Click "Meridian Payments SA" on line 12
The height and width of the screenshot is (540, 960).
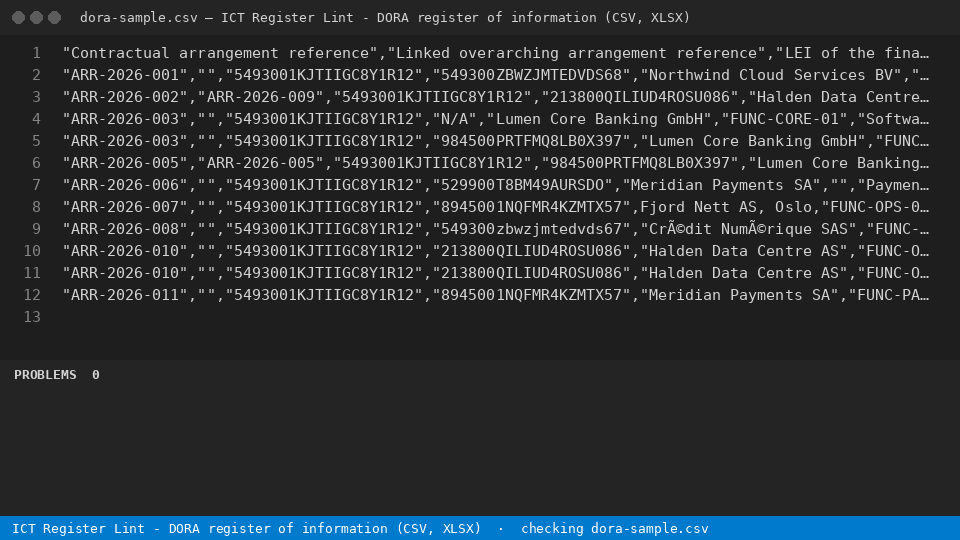(739, 296)
